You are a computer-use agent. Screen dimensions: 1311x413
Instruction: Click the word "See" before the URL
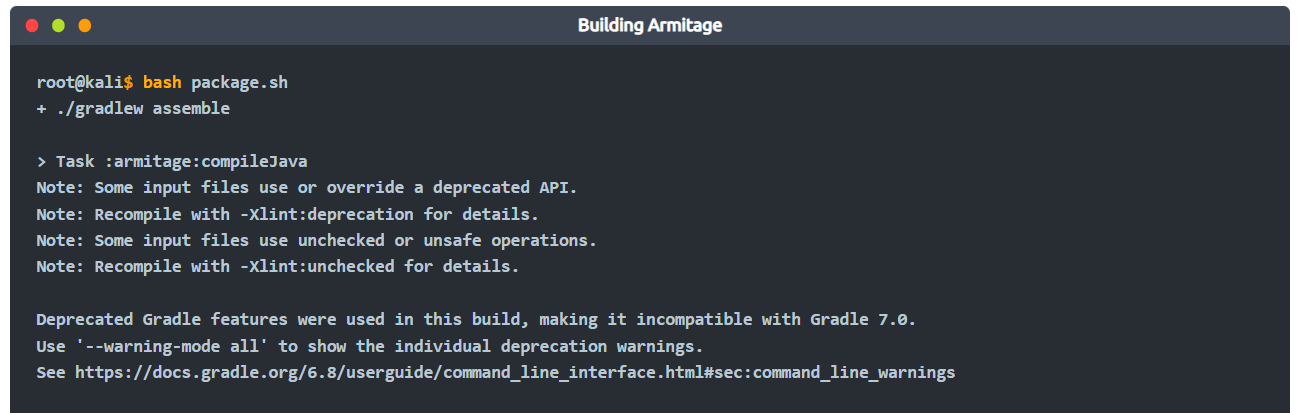coord(51,373)
